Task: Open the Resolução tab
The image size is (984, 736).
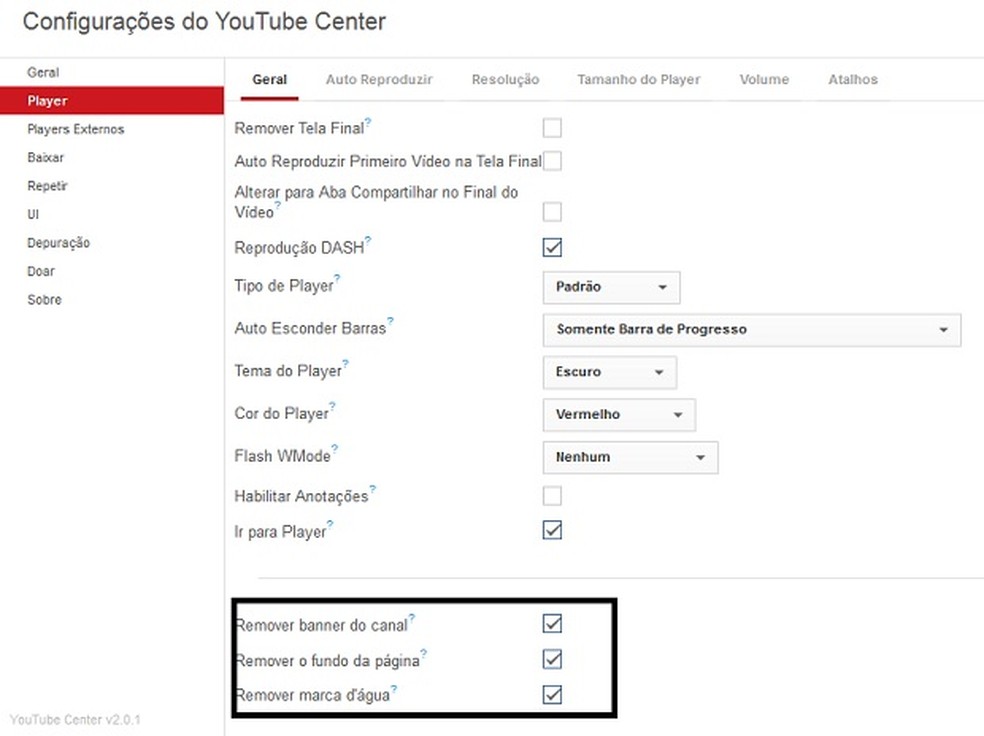Action: pyautogui.click(x=505, y=80)
